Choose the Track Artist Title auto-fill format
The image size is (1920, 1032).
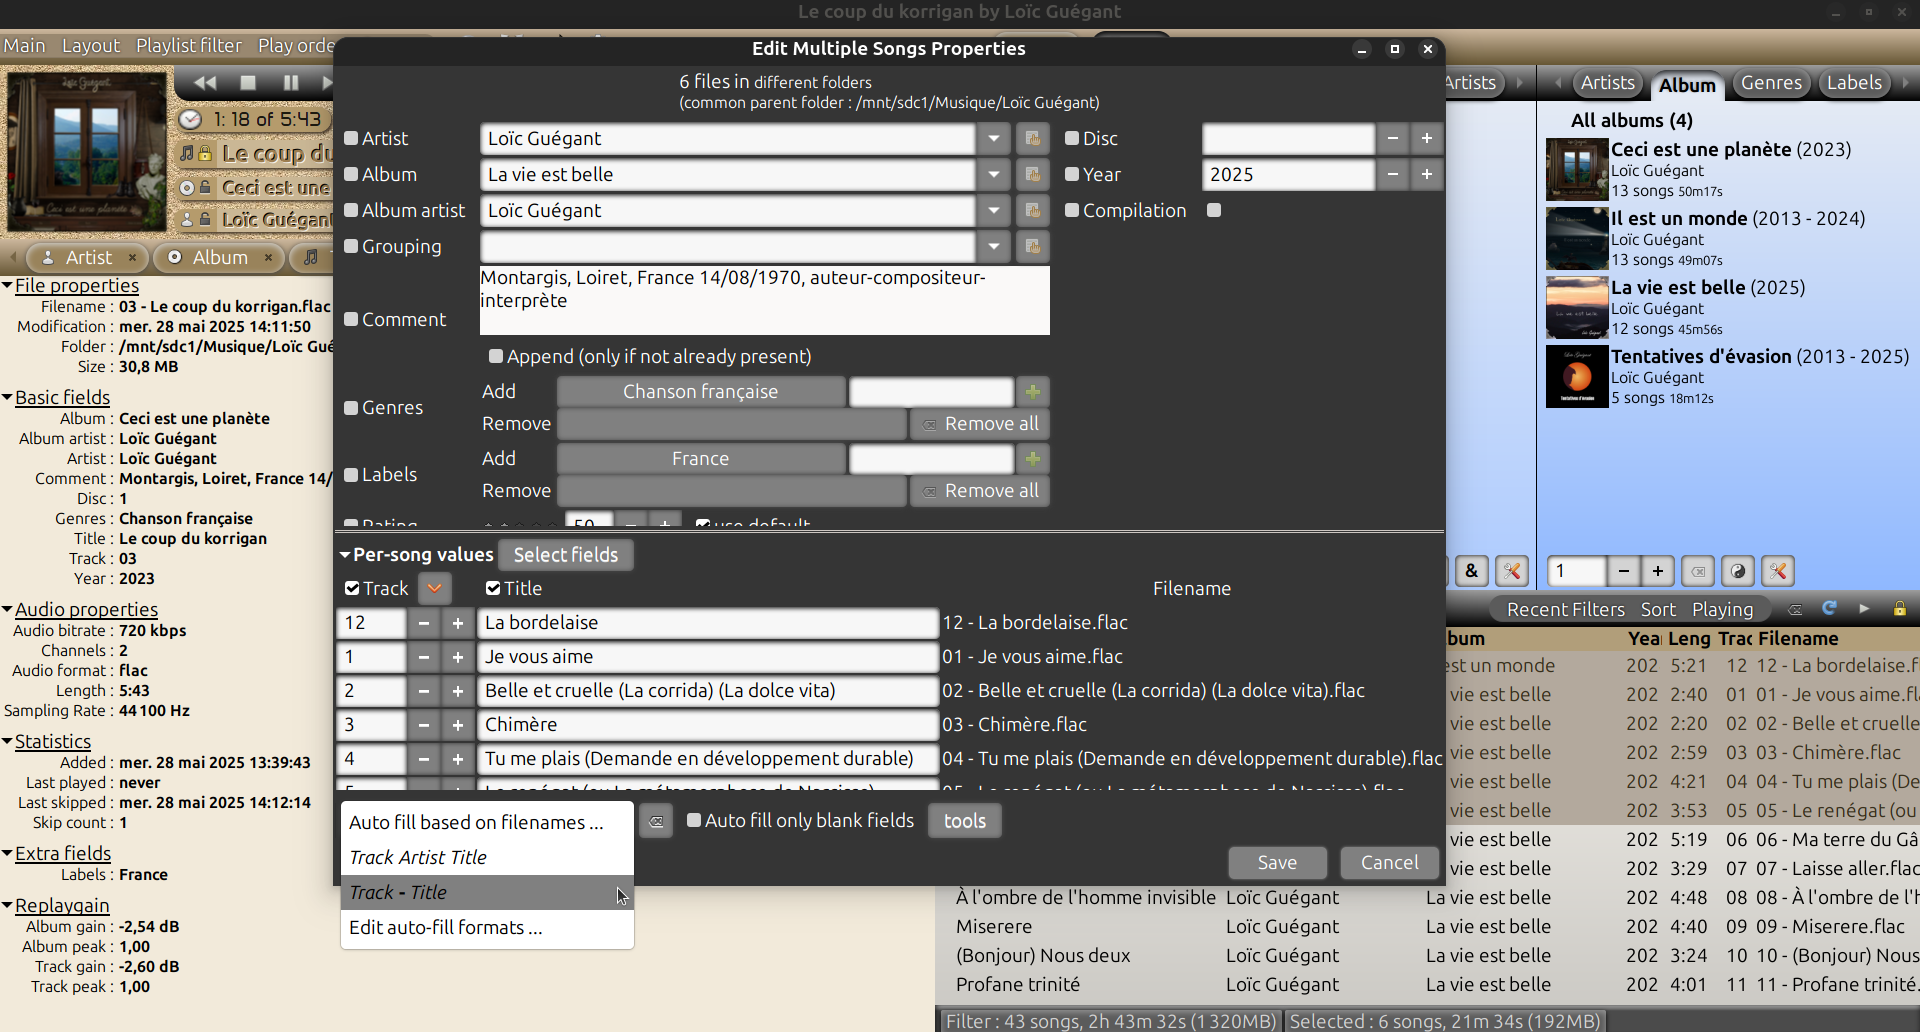tap(487, 857)
